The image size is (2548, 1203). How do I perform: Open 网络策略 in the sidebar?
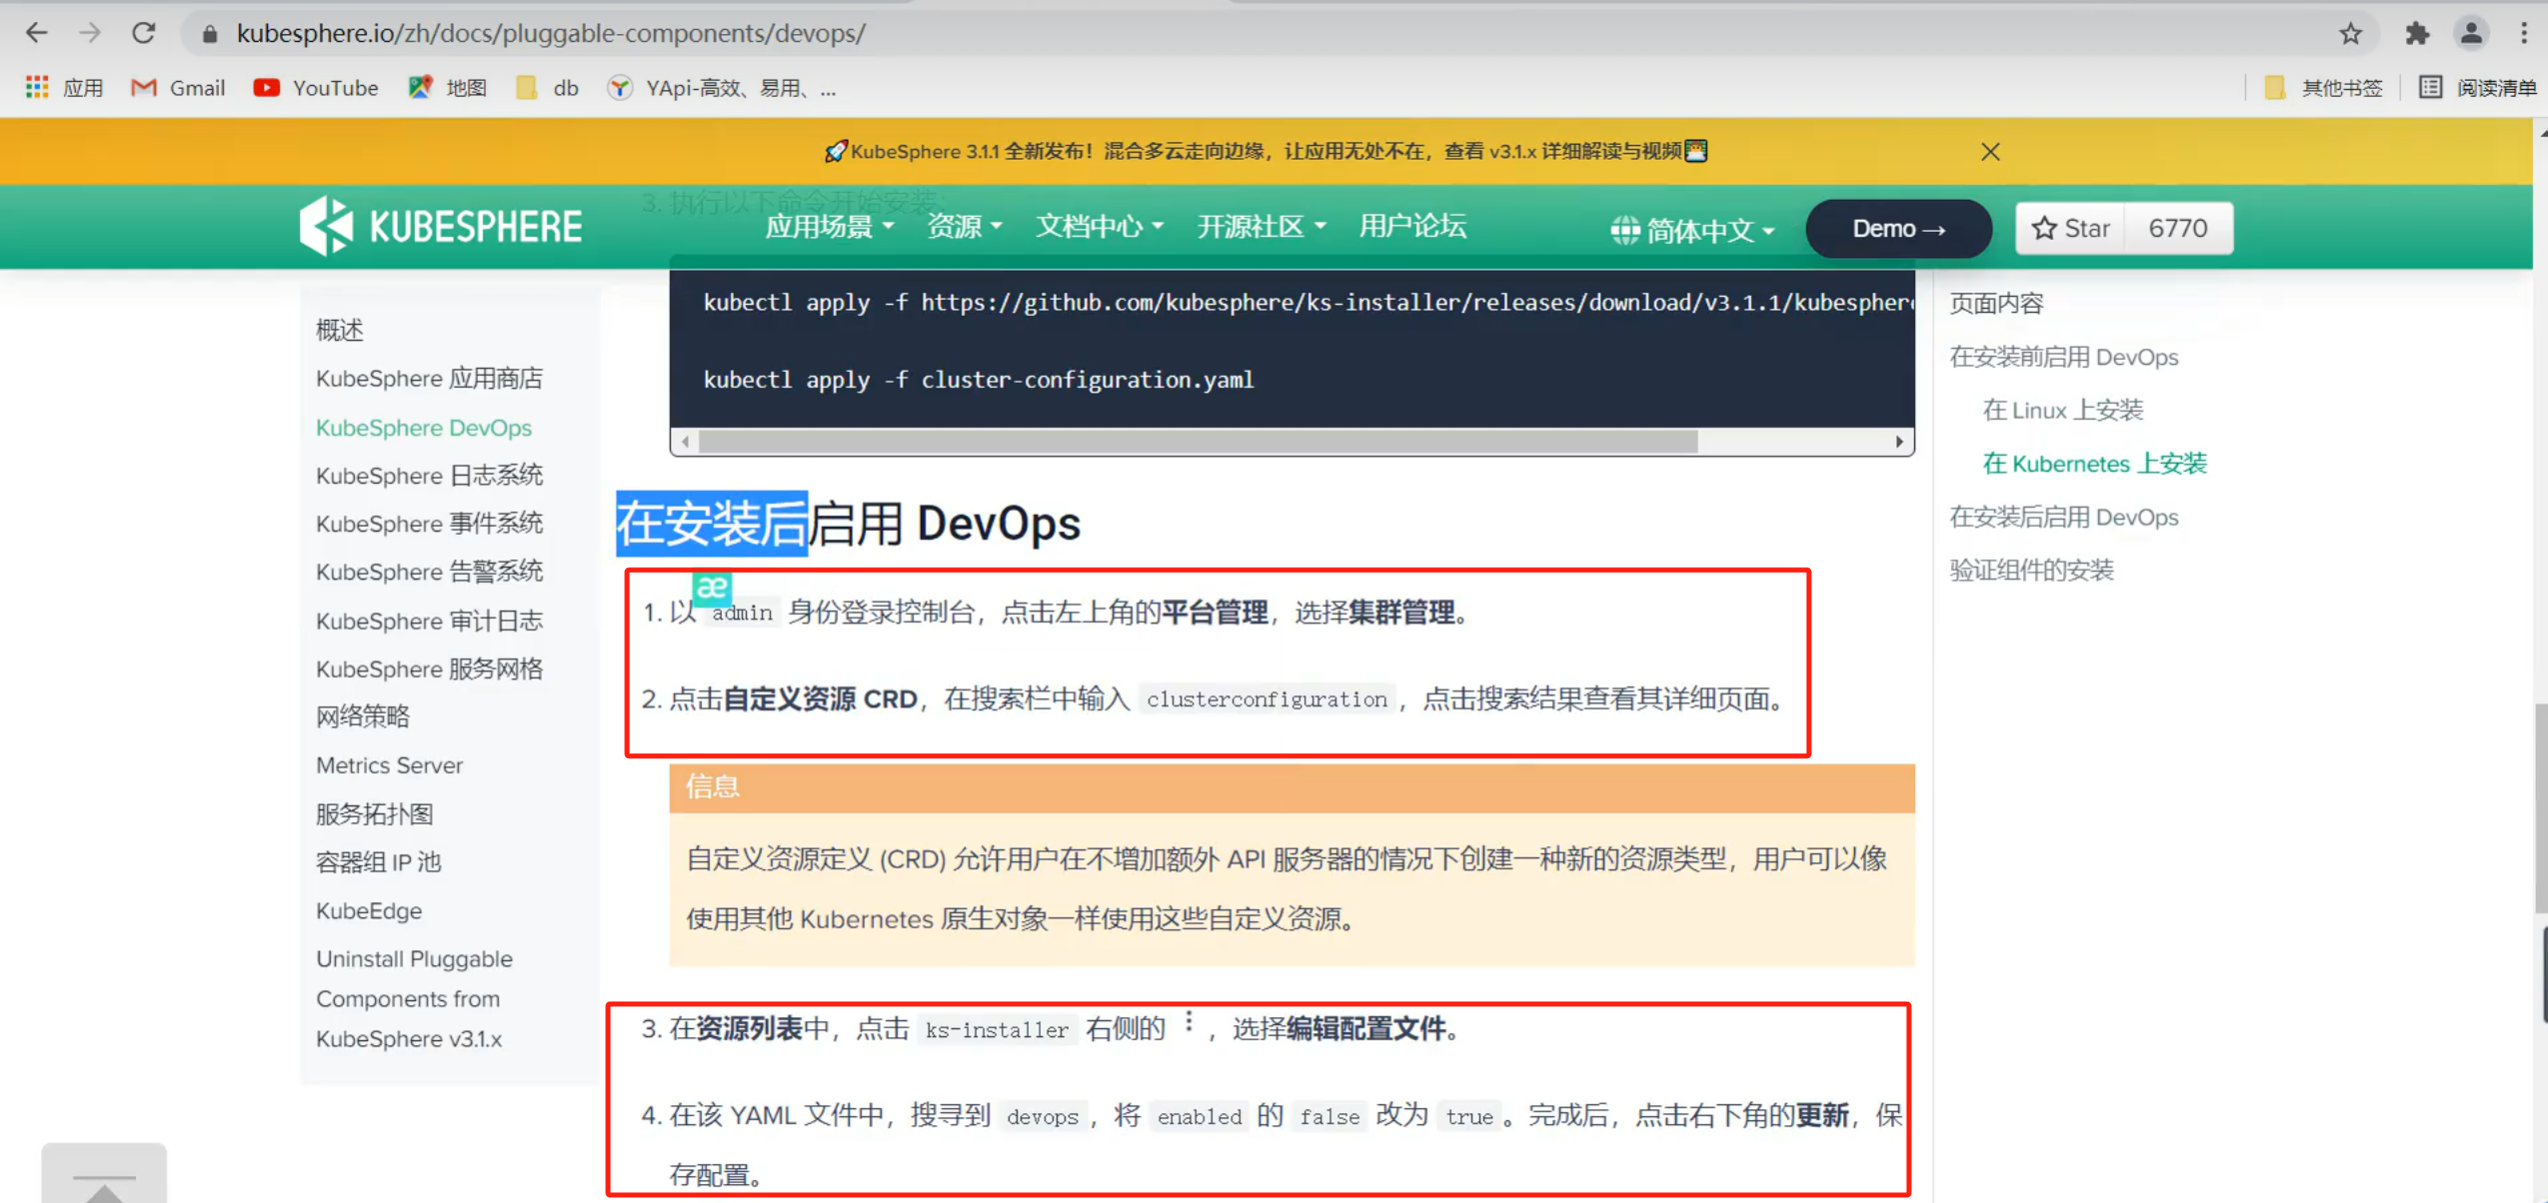tap(363, 716)
